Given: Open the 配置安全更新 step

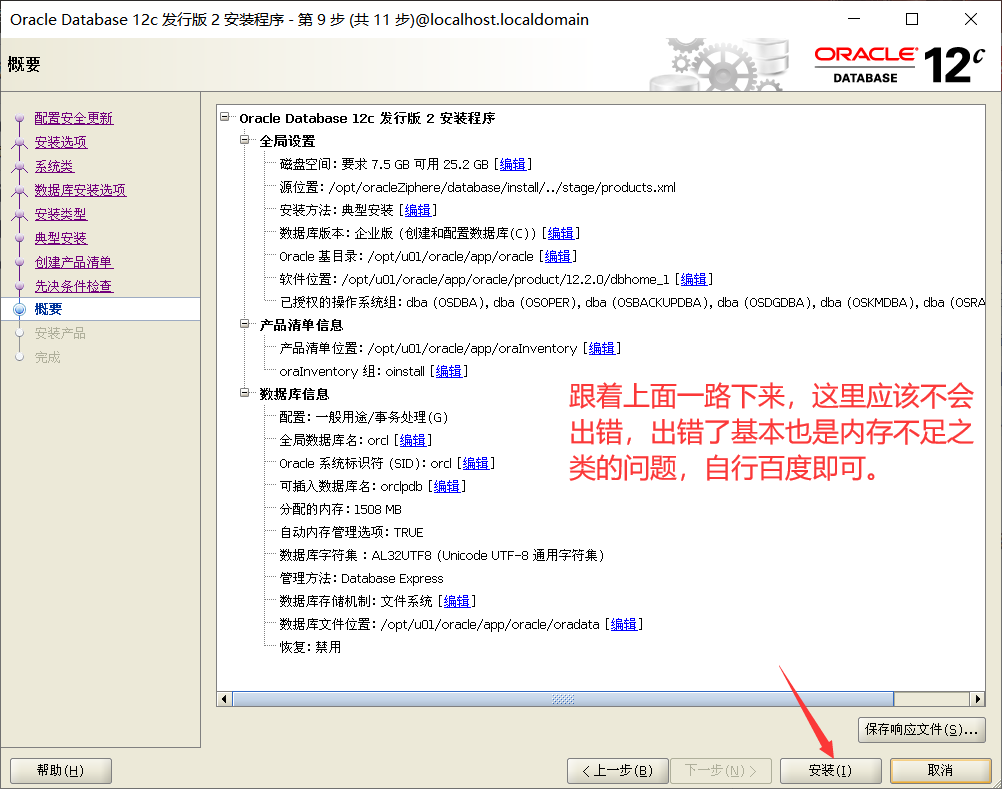Looking at the screenshot, I should (73, 118).
